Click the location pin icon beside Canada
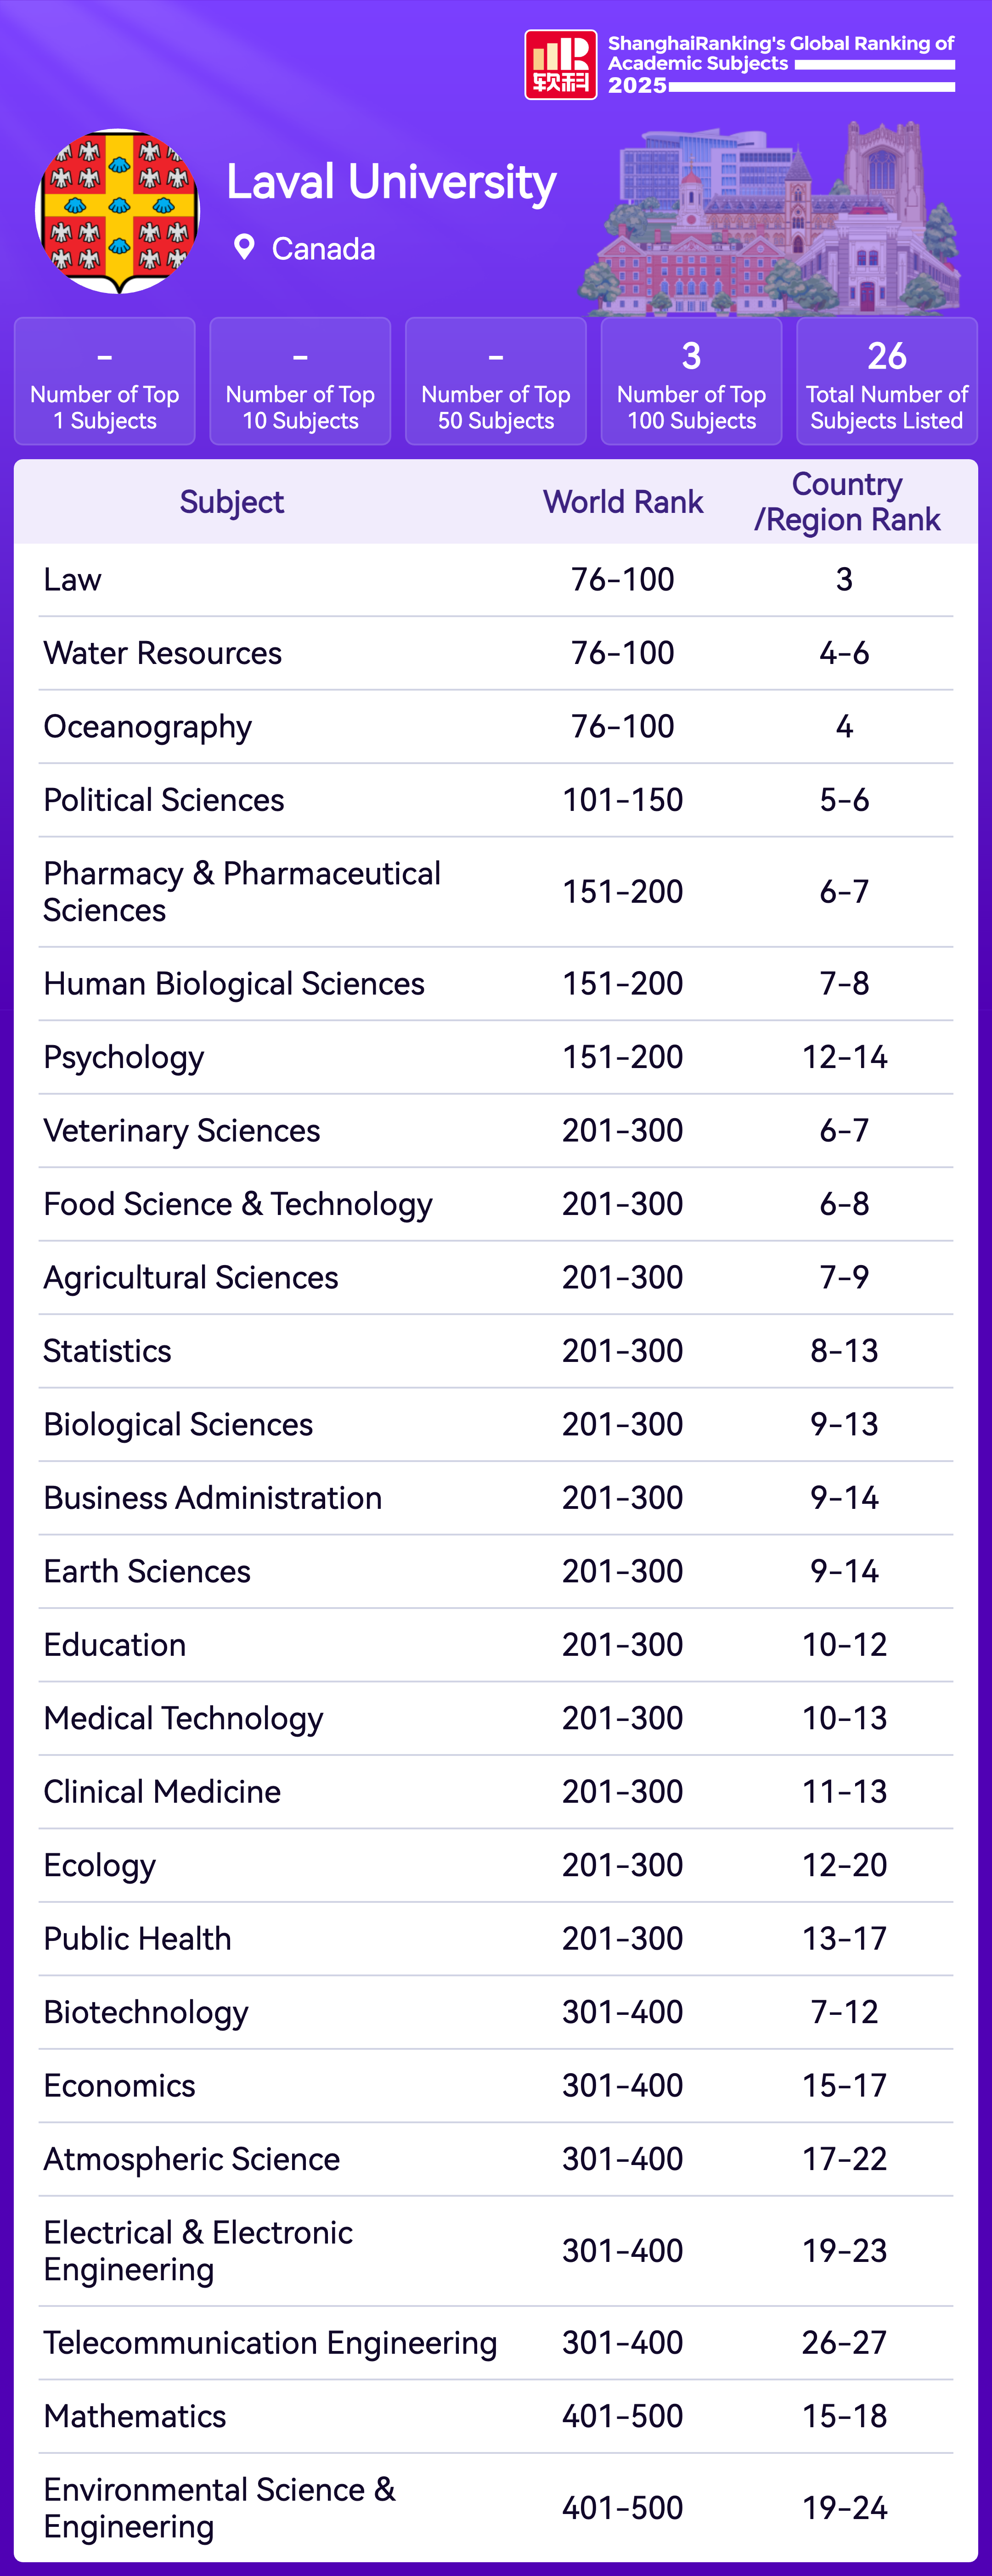This screenshot has height=2576, width=992. click(244, 248)
